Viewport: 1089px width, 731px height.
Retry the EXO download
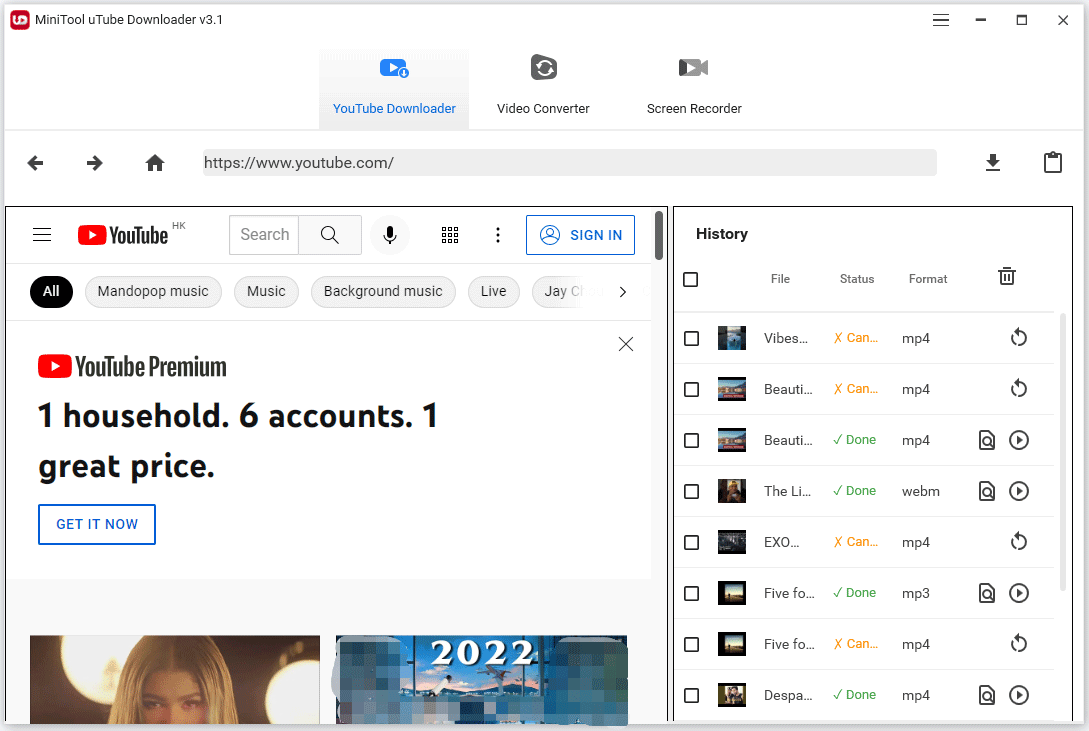point(1018,541)
